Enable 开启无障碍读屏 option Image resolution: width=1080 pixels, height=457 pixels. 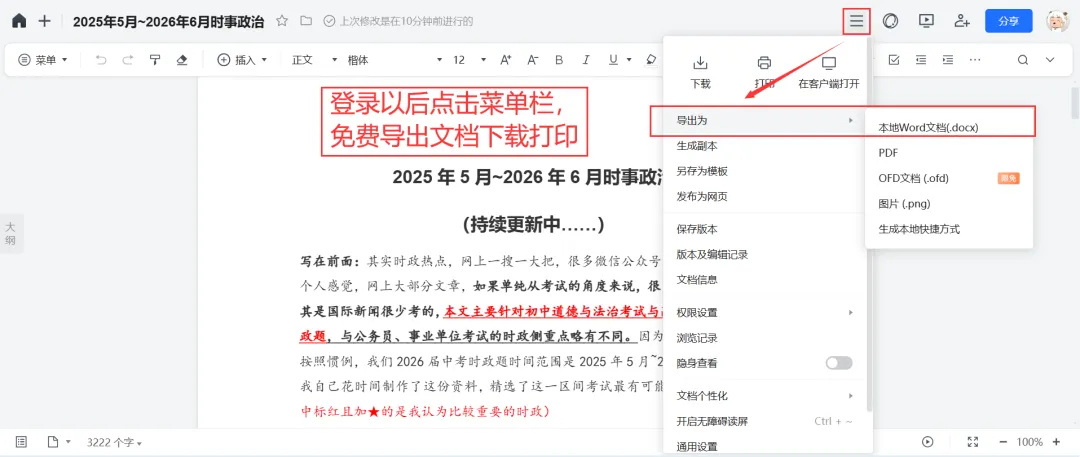click(x=764, y=421)
